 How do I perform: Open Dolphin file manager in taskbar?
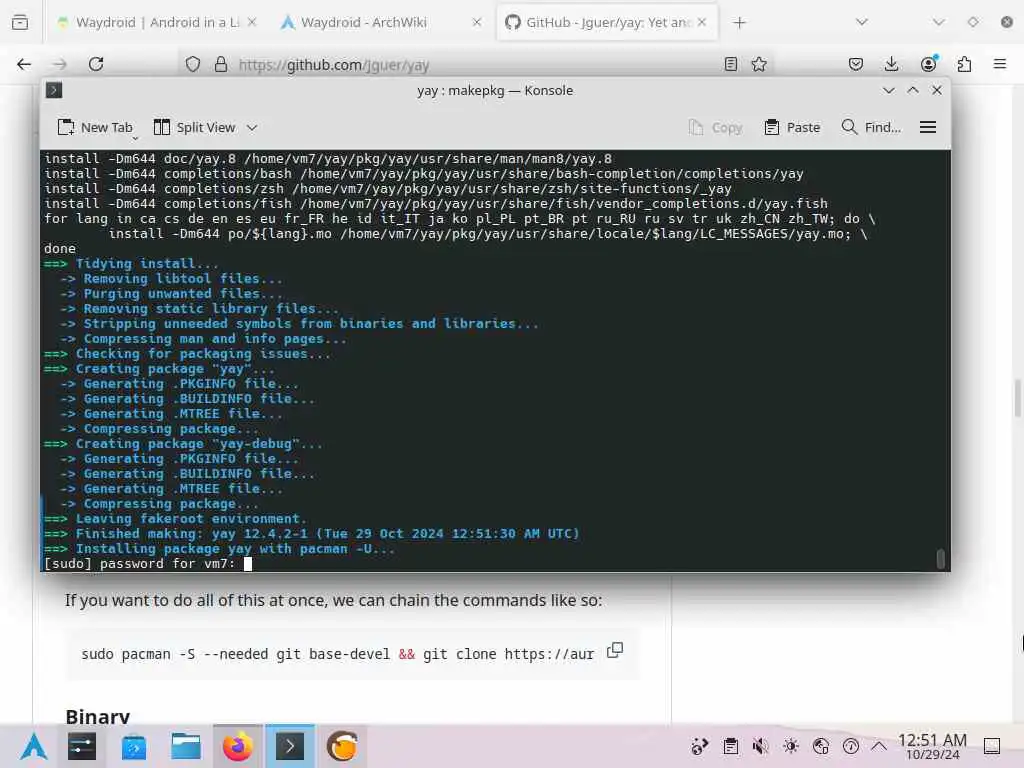tap(186, 746)
